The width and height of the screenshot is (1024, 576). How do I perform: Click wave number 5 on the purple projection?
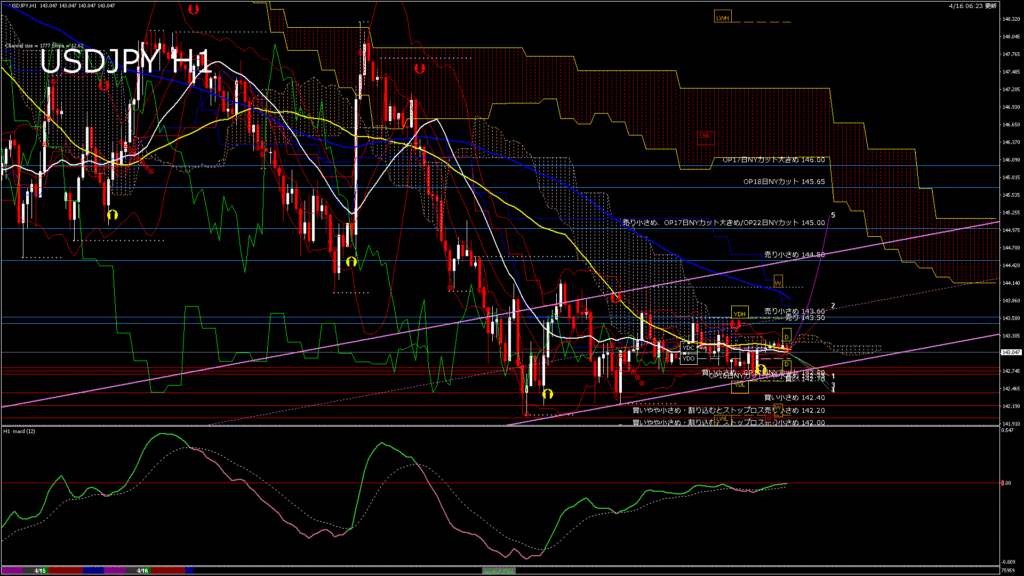[x=832, y=215]
